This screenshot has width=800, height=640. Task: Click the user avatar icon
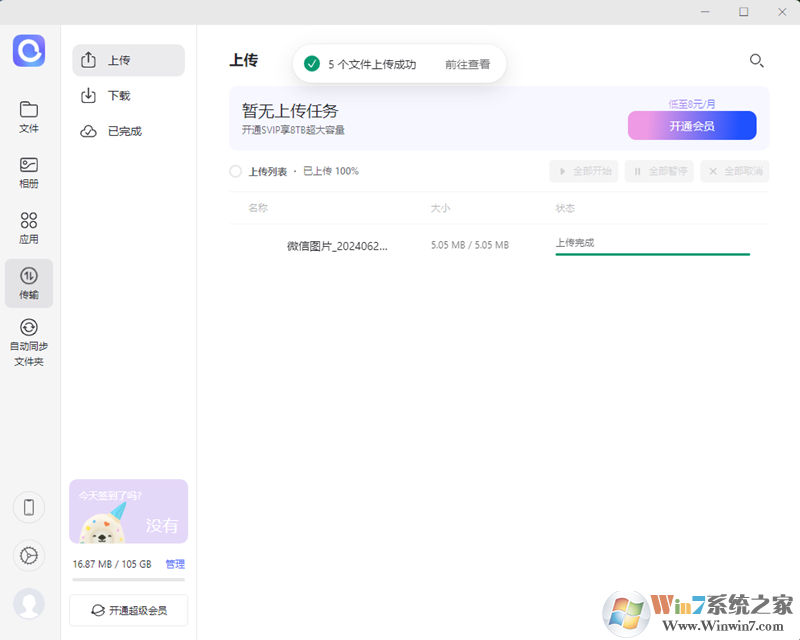coord(29,604)
